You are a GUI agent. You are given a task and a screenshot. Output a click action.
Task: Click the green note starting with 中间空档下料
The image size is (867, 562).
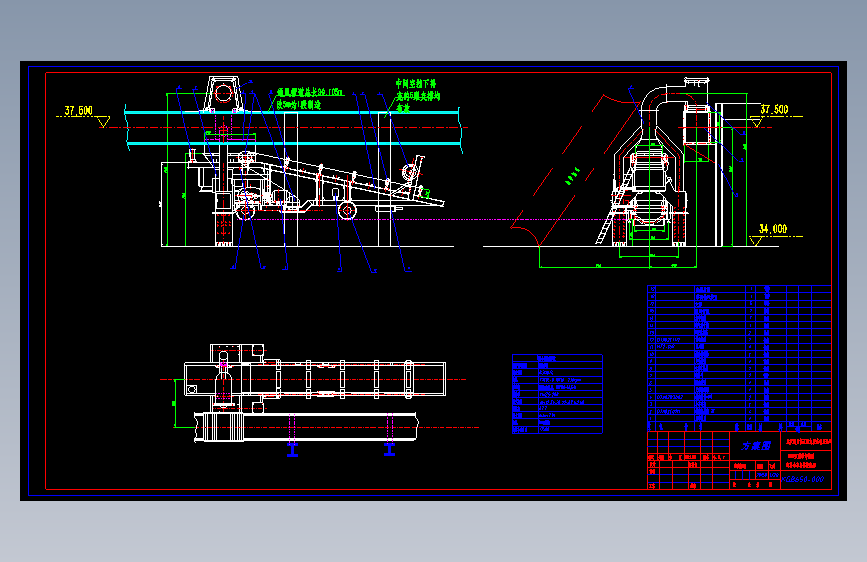[x=418, y=96]
